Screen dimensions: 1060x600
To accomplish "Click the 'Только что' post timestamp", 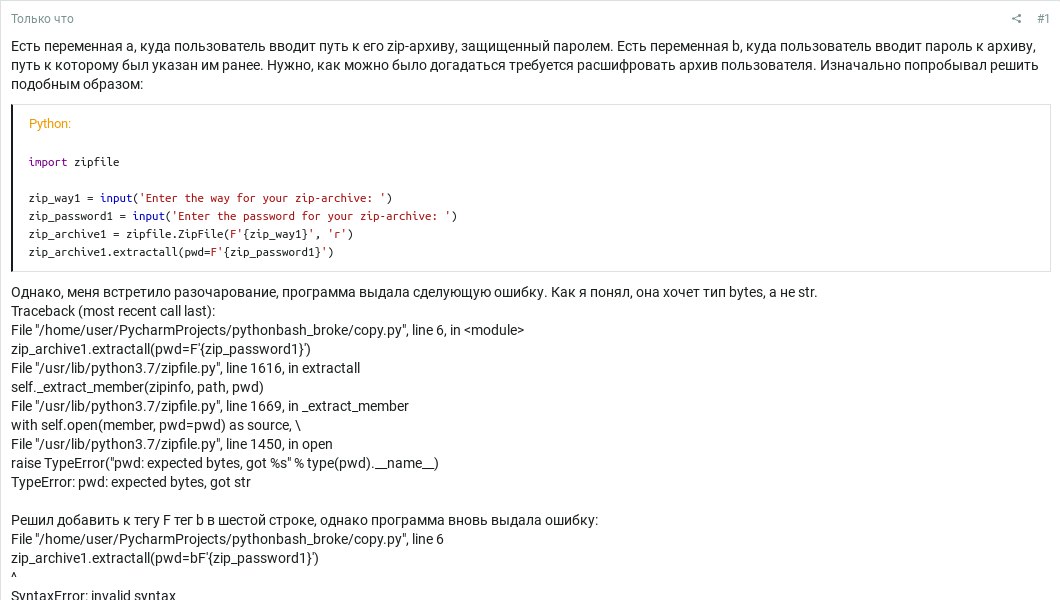I will (42, 19).
